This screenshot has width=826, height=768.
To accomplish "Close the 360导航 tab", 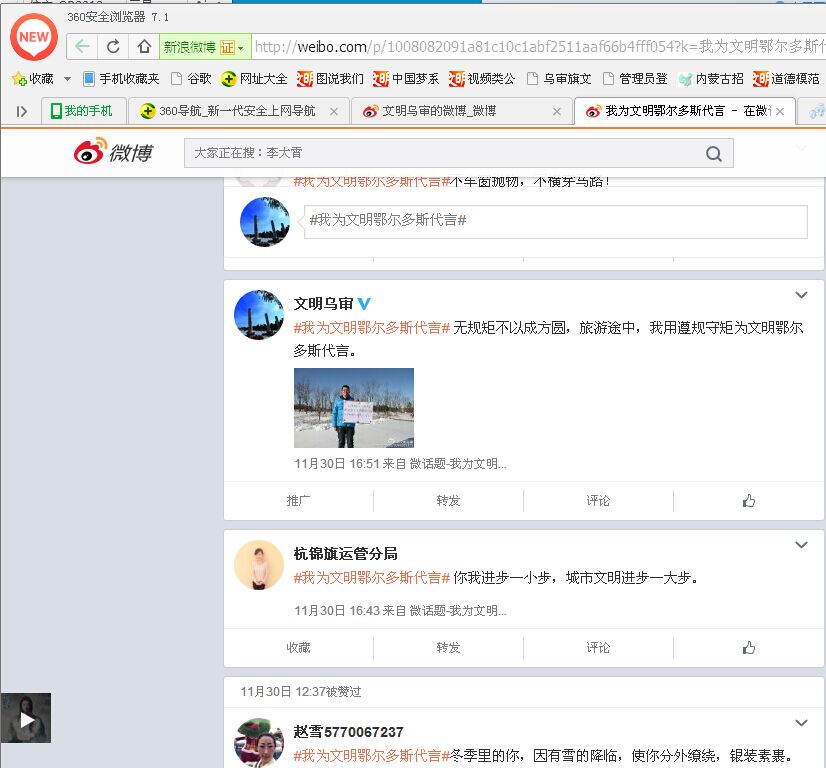I will pos(333,111).
